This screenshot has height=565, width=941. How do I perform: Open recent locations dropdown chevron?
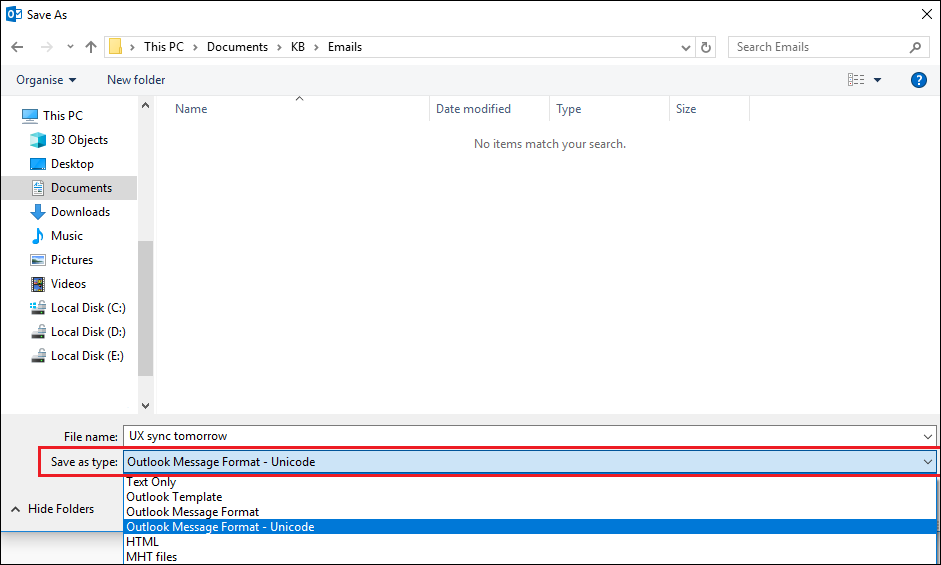tap(70, 47)
